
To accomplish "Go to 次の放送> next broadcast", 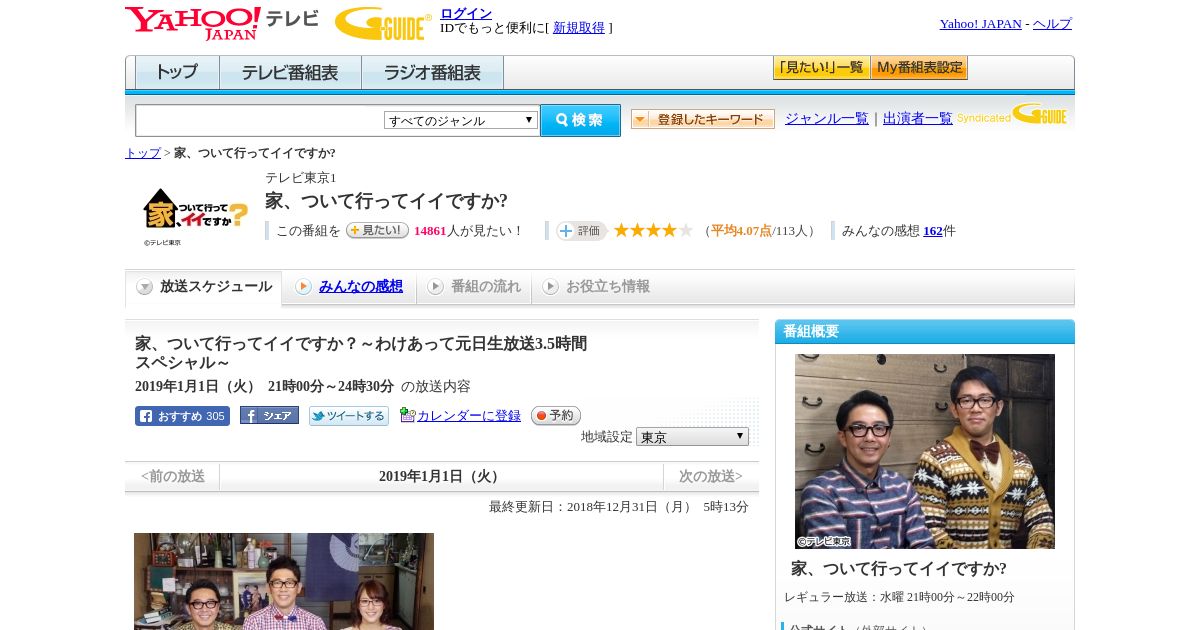I will [711, 477].
